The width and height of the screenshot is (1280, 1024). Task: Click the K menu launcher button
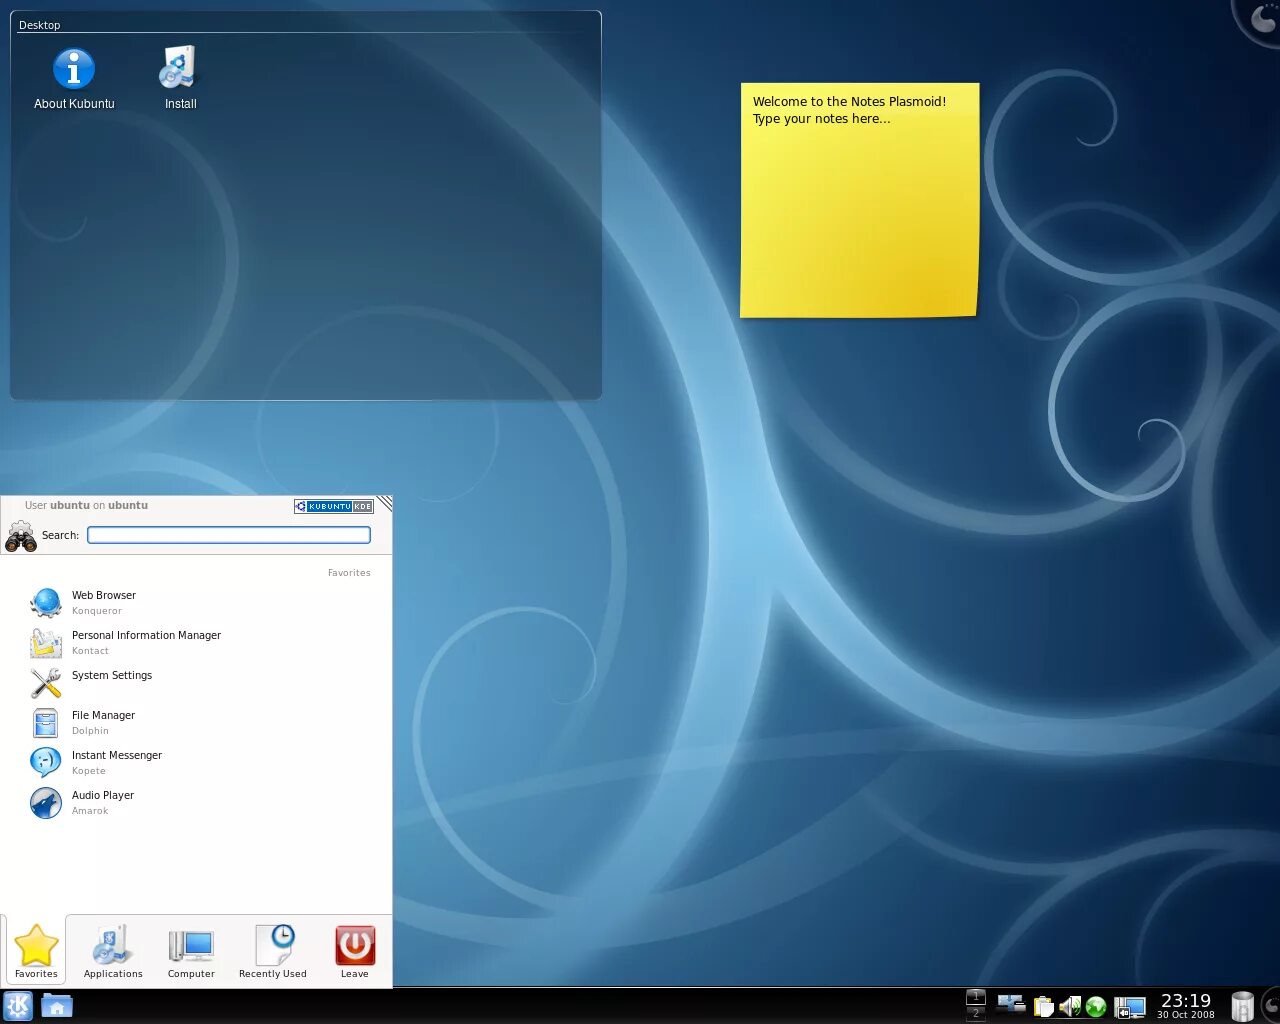pyautogui.click(x=18, y=1005)
